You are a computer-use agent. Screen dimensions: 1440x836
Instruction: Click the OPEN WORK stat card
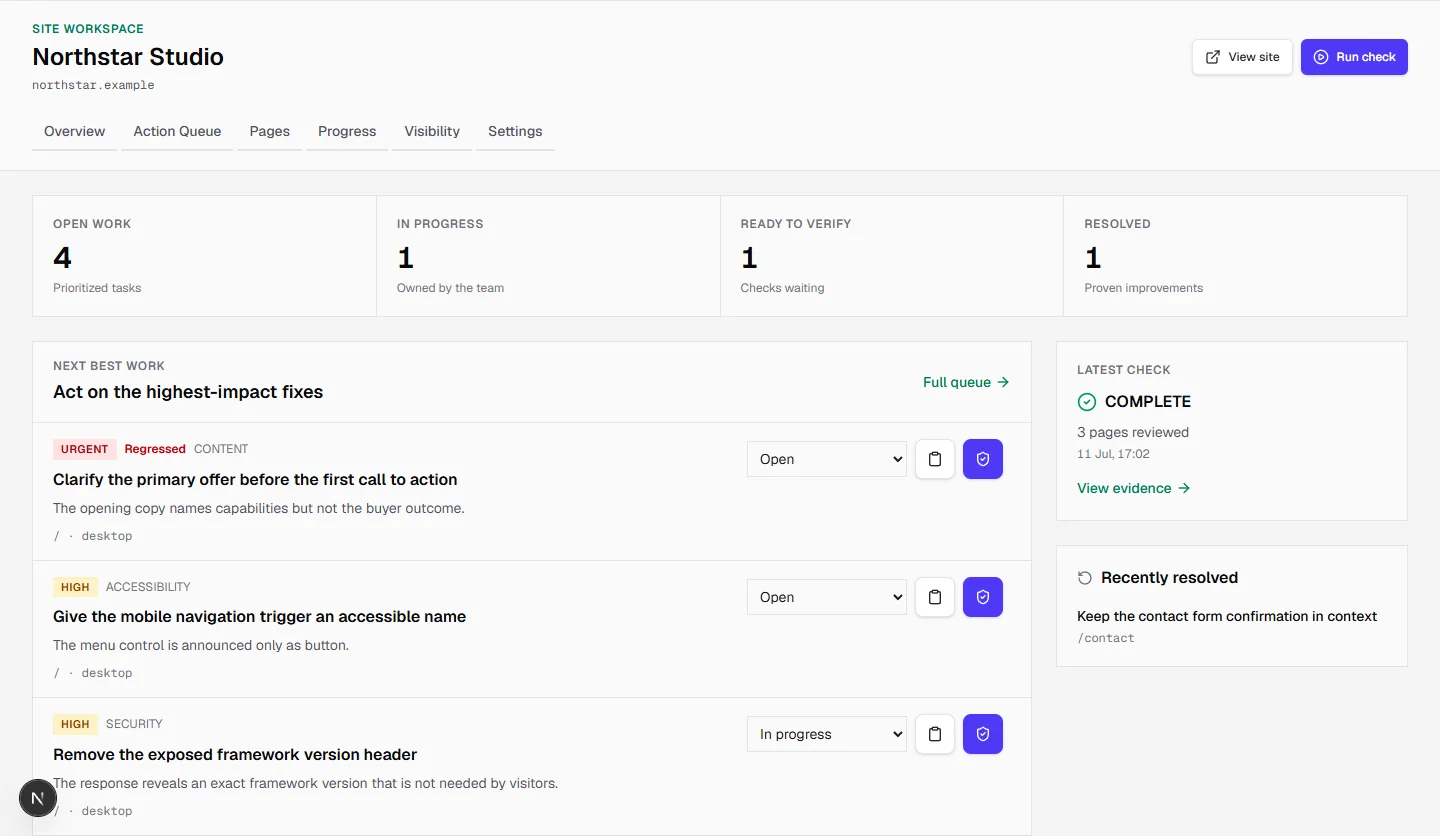coord(205,256)
